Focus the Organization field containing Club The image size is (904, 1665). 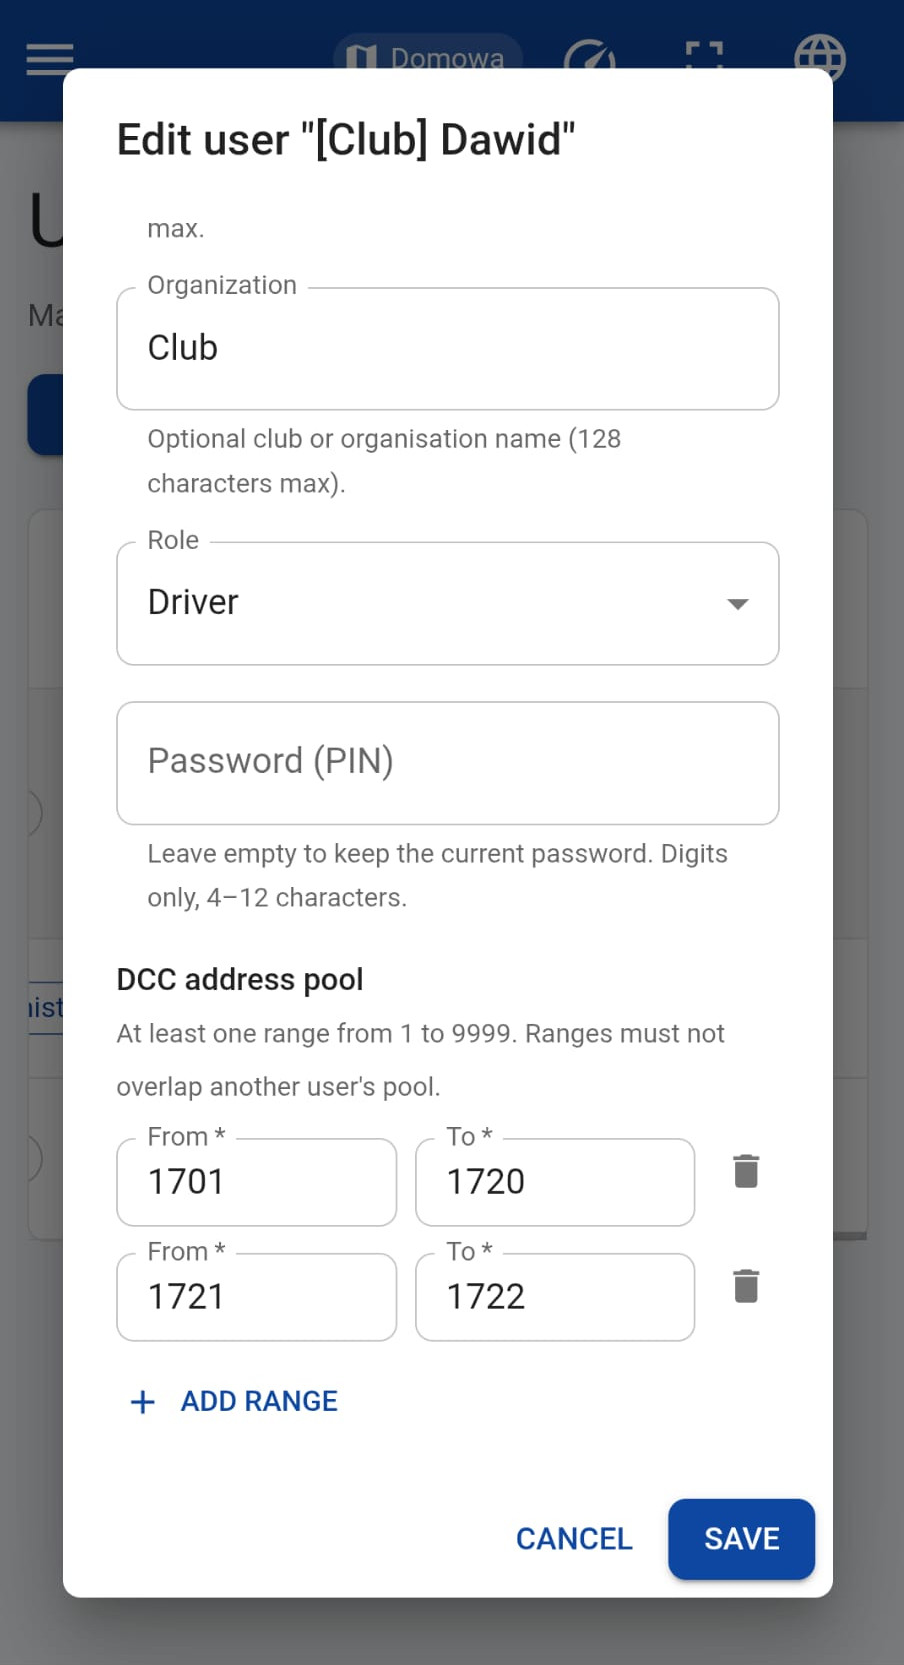point(448,348)
